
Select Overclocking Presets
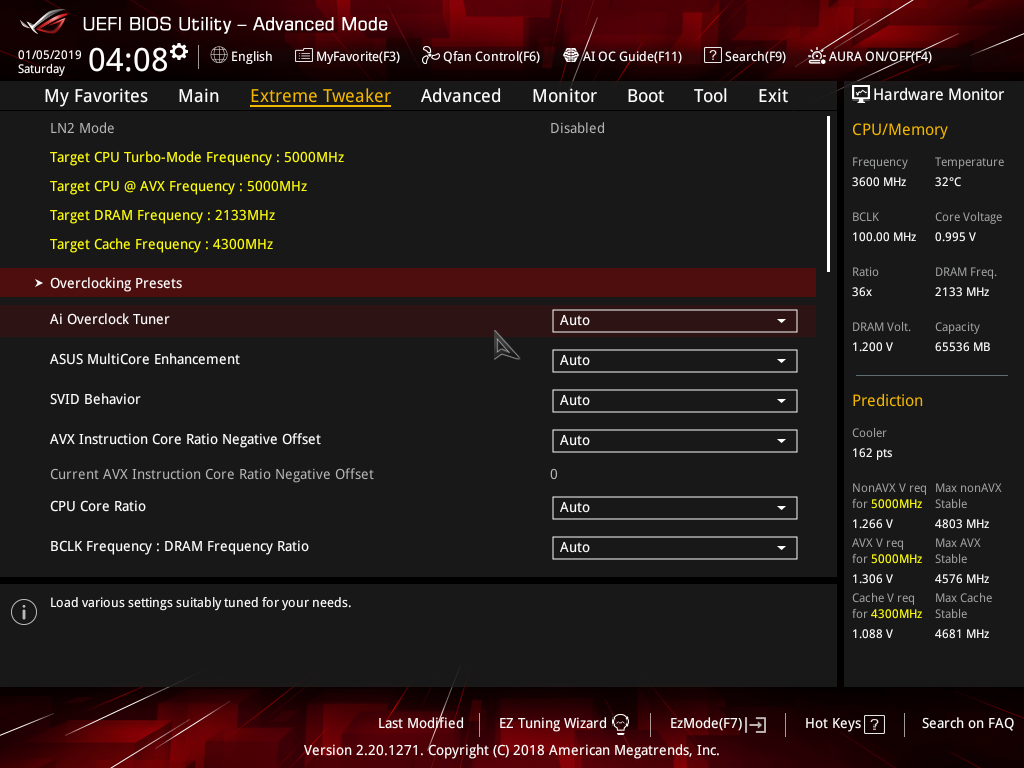115,283
